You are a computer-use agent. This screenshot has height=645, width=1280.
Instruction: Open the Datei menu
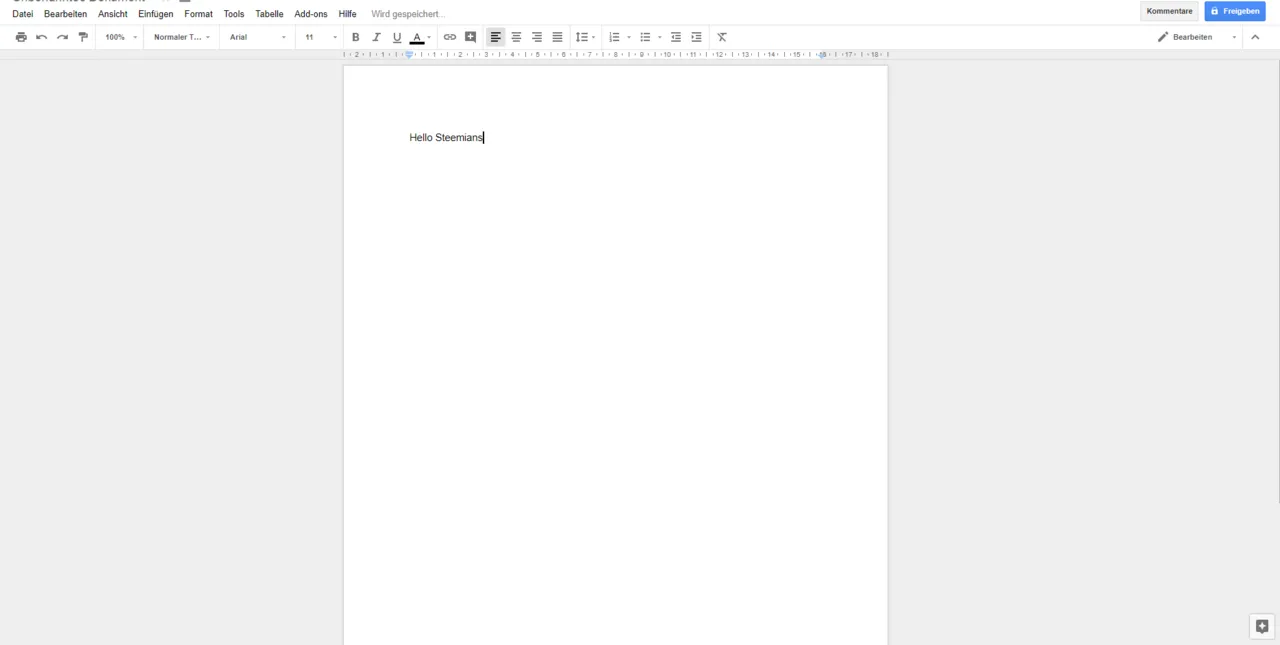click(x=23, y=14)
